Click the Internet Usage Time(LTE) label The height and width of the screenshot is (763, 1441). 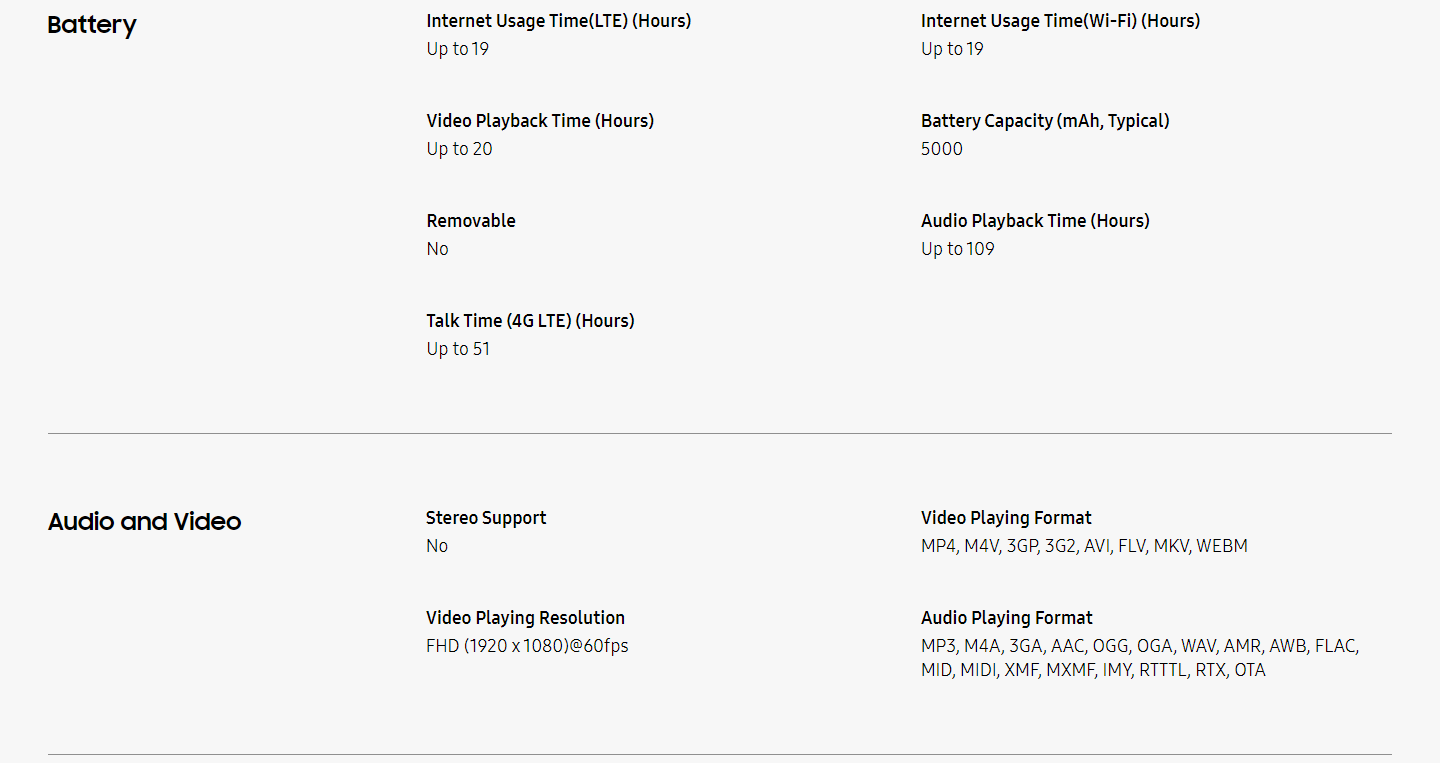(558, 21)
